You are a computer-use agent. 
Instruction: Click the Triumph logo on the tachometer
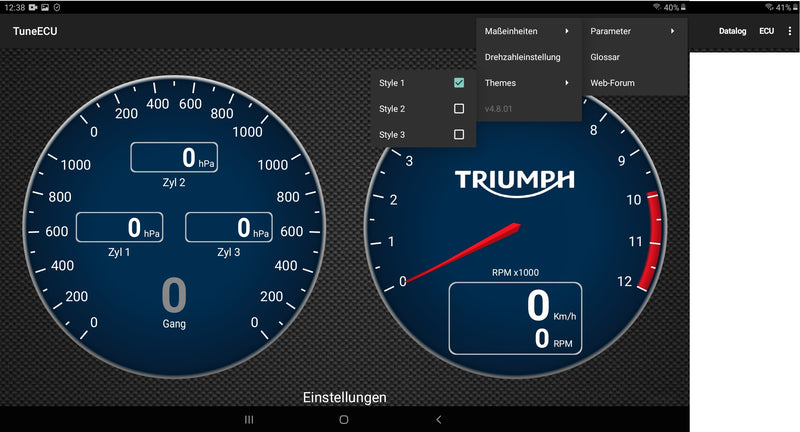point(515,180)
